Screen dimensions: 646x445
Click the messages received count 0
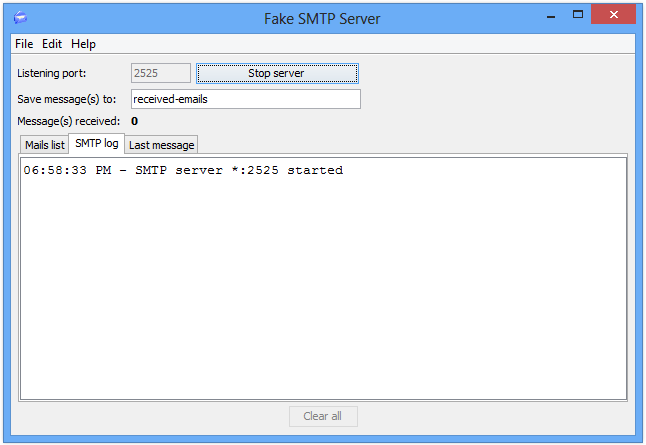134,121
